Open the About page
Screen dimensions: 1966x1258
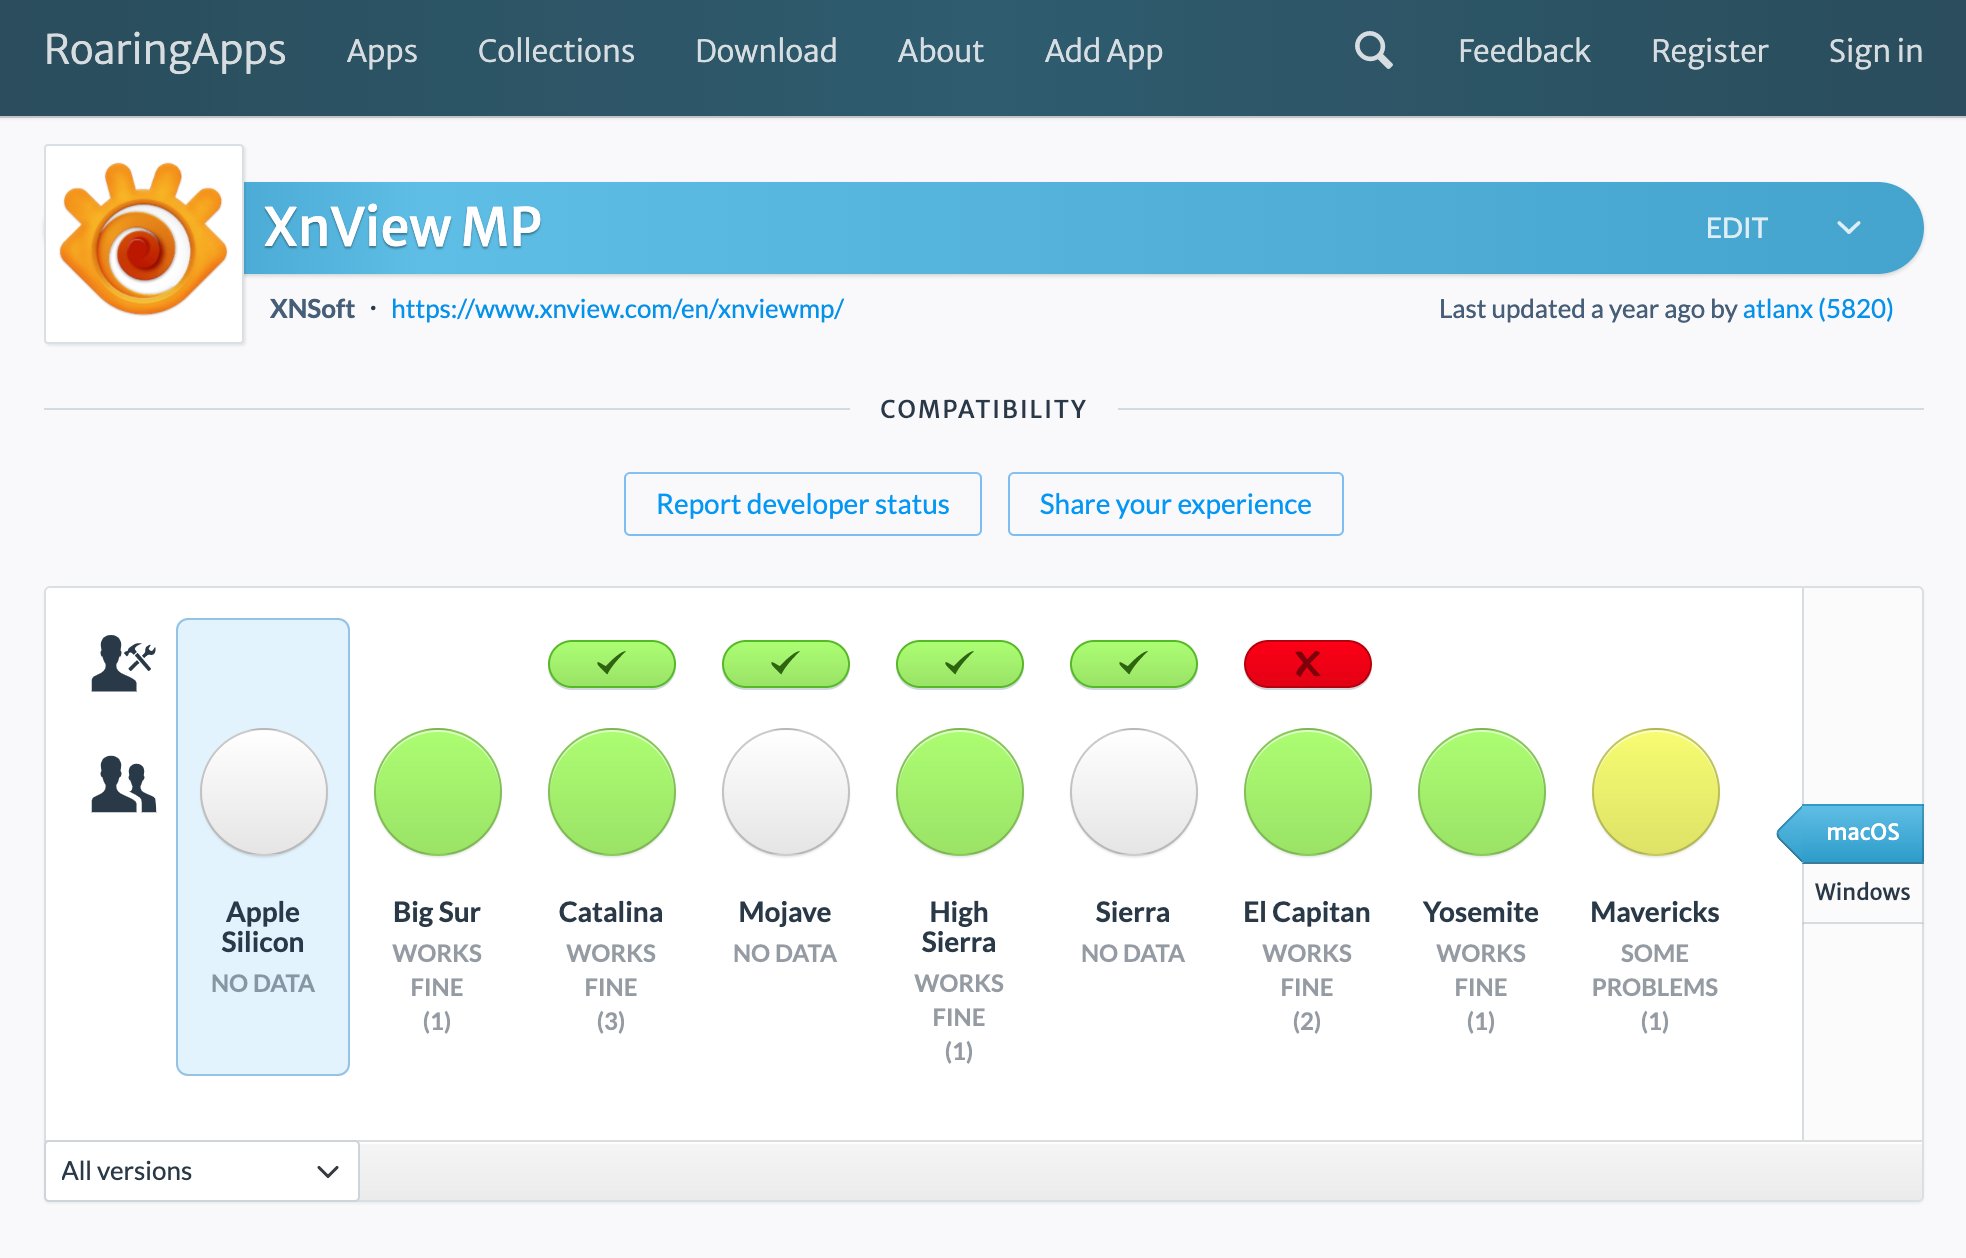pos(940,51)
